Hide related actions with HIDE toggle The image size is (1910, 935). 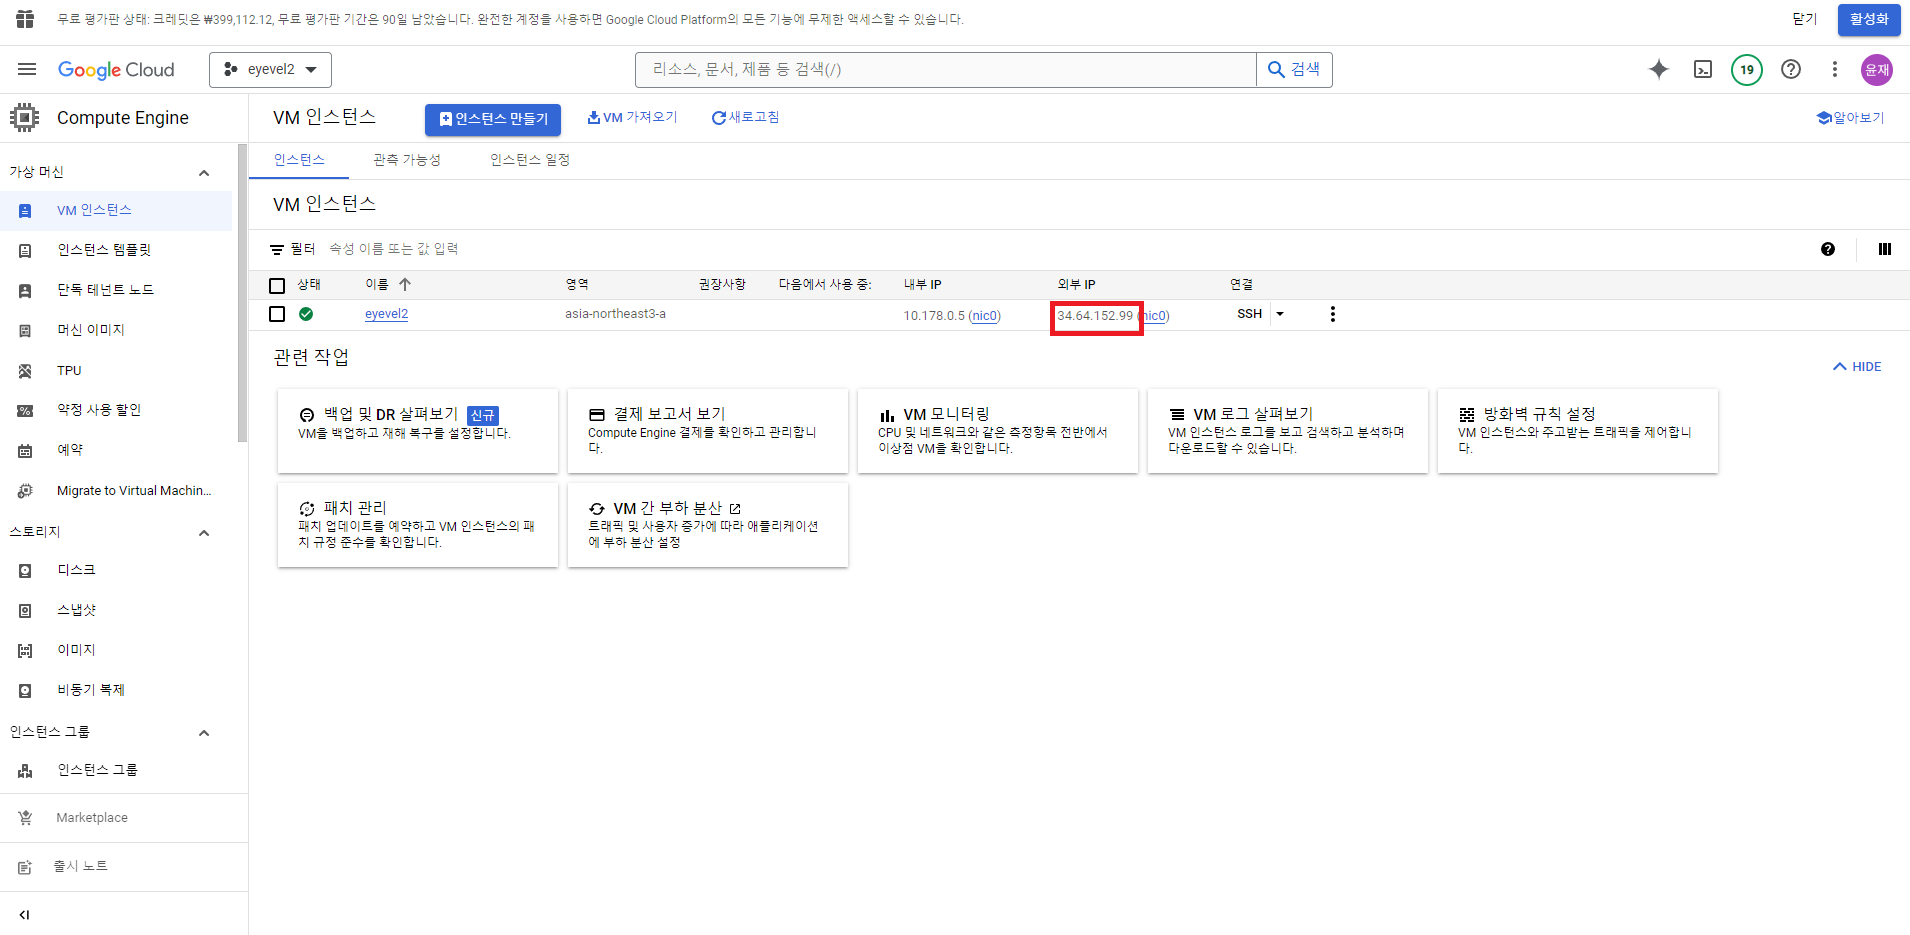click(x=1857, y=367)
